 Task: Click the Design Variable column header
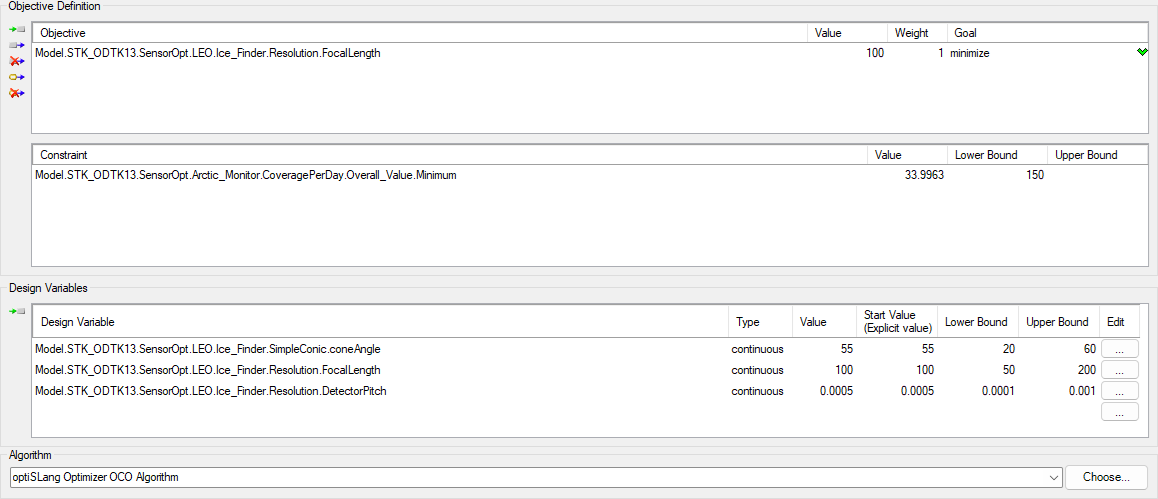[380, 322]
